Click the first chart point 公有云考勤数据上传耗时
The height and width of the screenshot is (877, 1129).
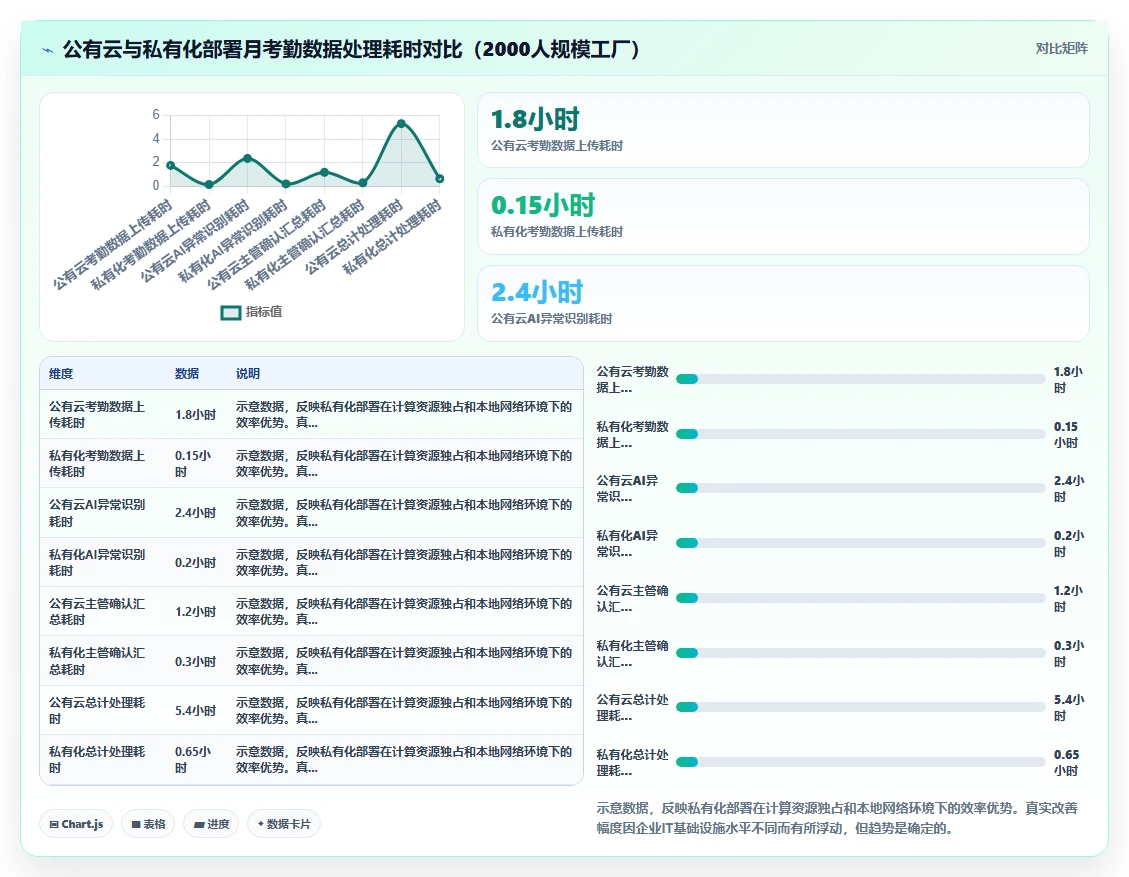tap(171, 166)
